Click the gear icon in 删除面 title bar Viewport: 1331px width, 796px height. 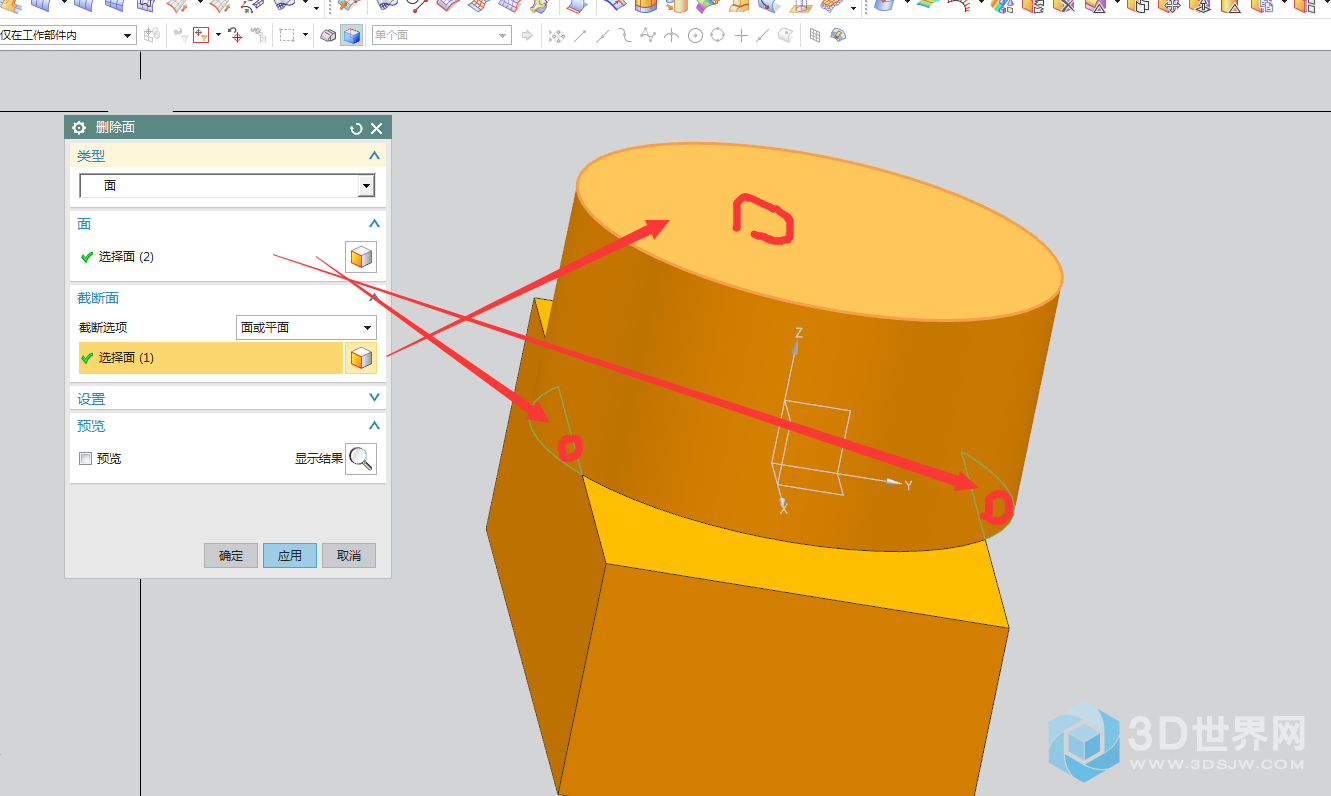click(79, 128)
